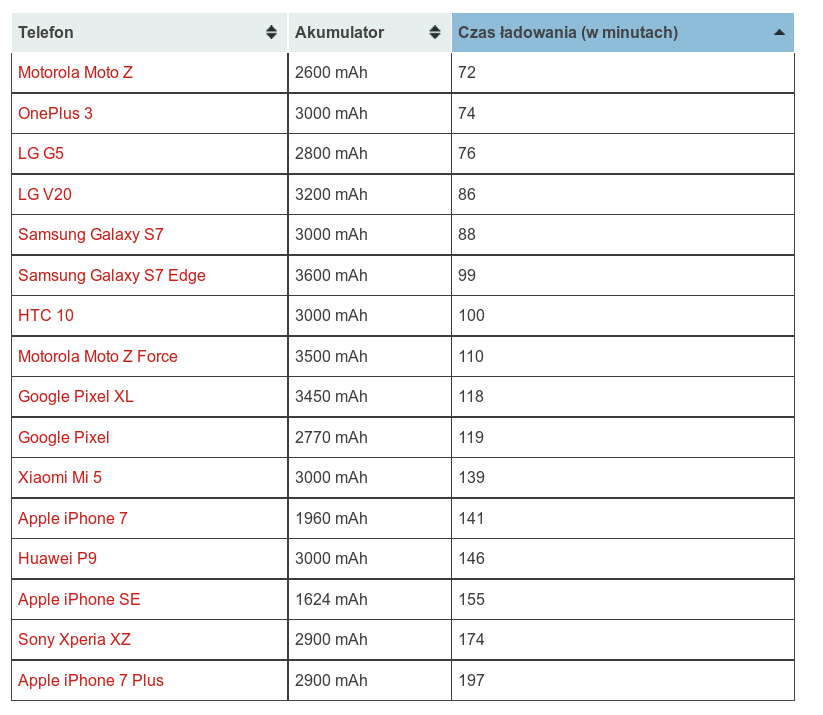Image resolution: width=823 pixels, height=715 pixels.
Task: Open the Motorola Moto Z link
Action: [76, 72]
